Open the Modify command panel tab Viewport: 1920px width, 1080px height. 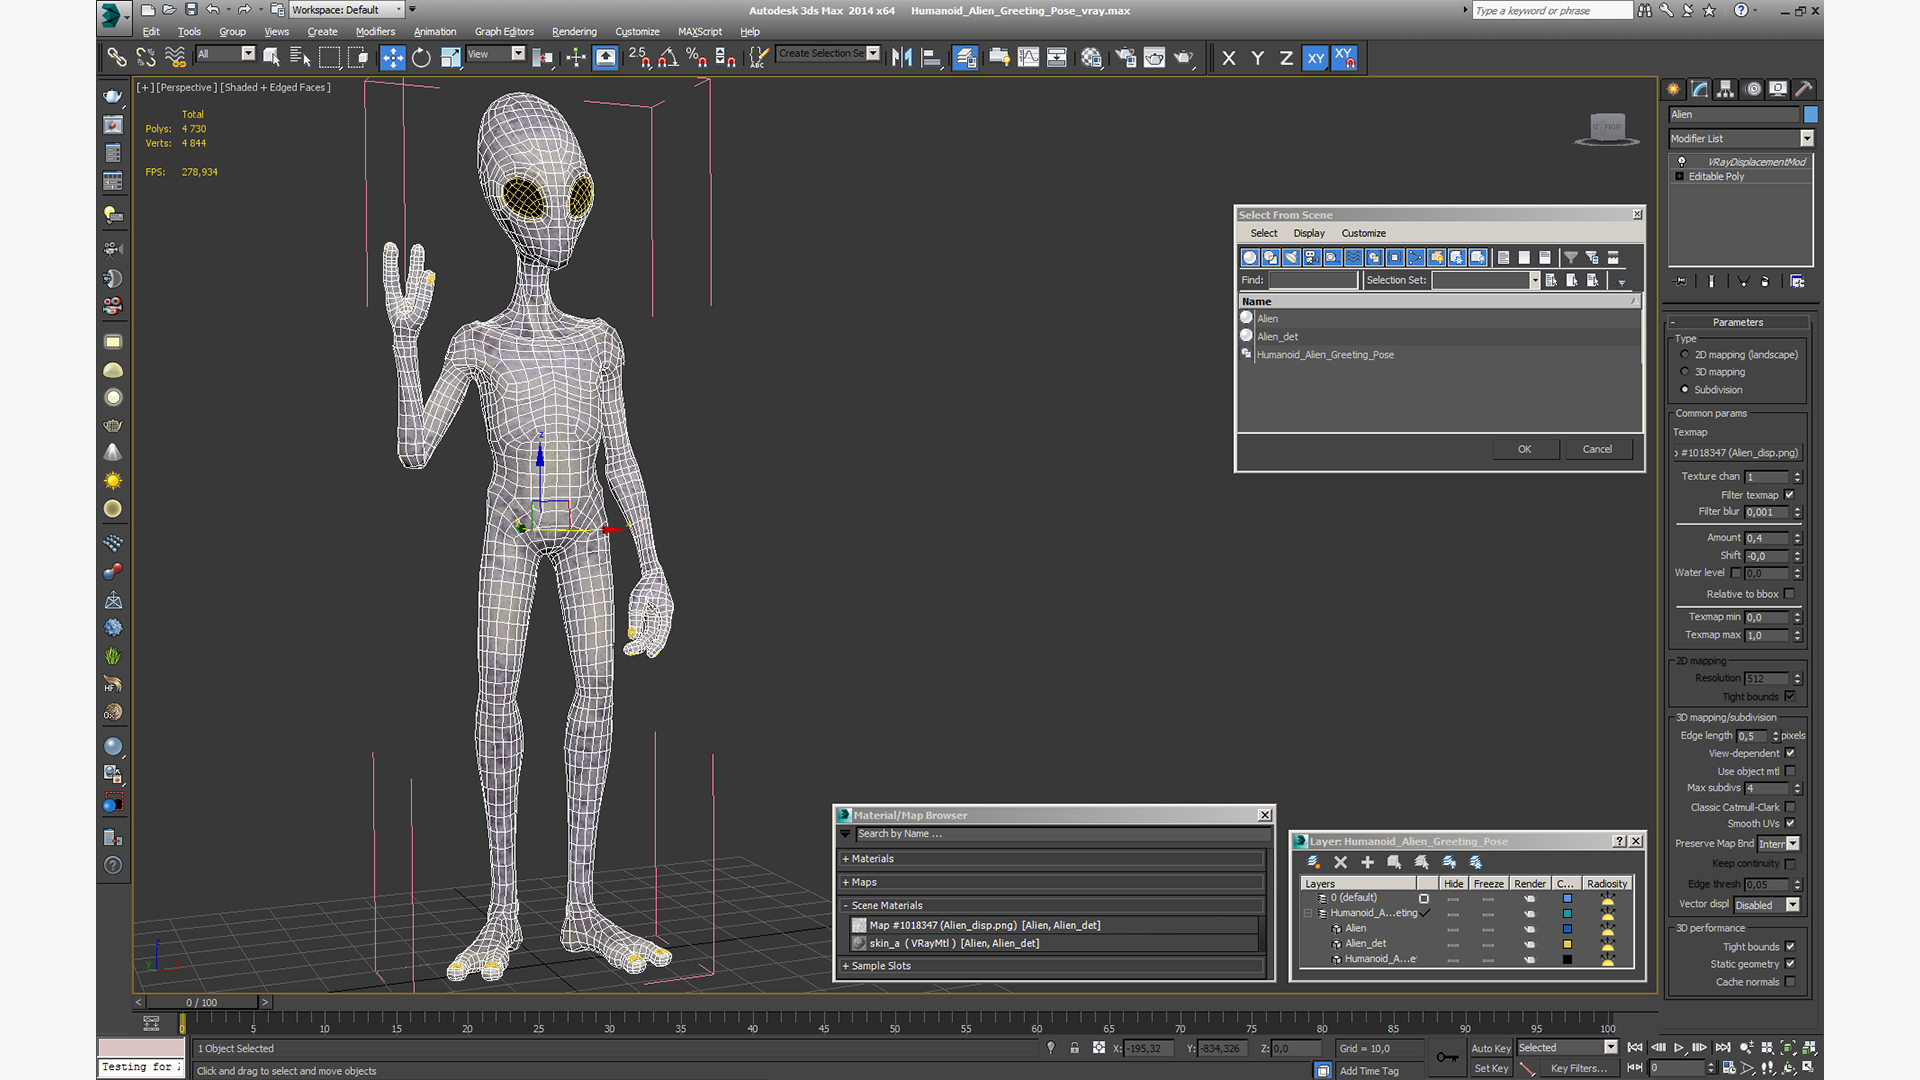[x=1700, y=89]
